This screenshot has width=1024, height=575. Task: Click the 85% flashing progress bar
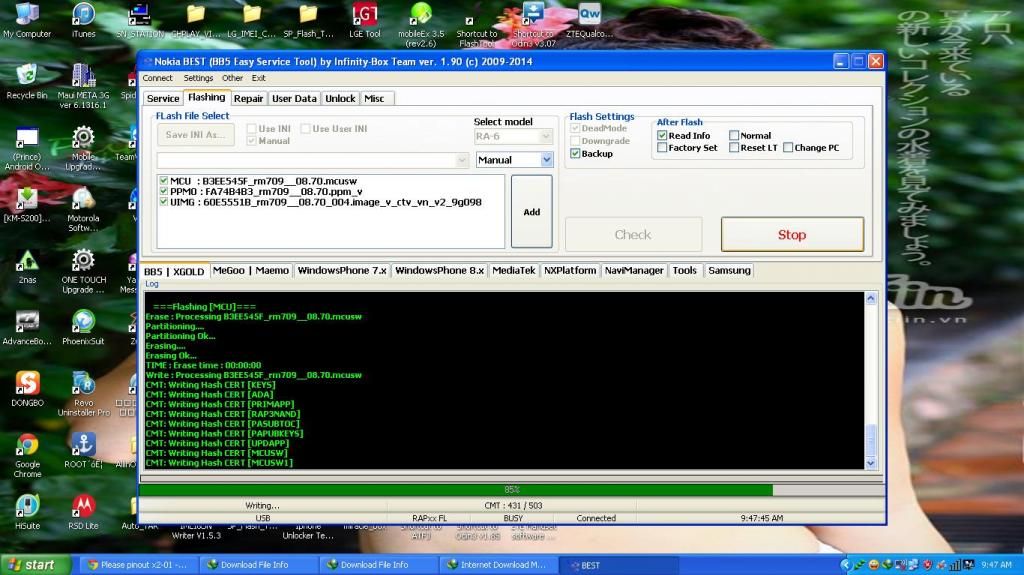coord(511,489)
